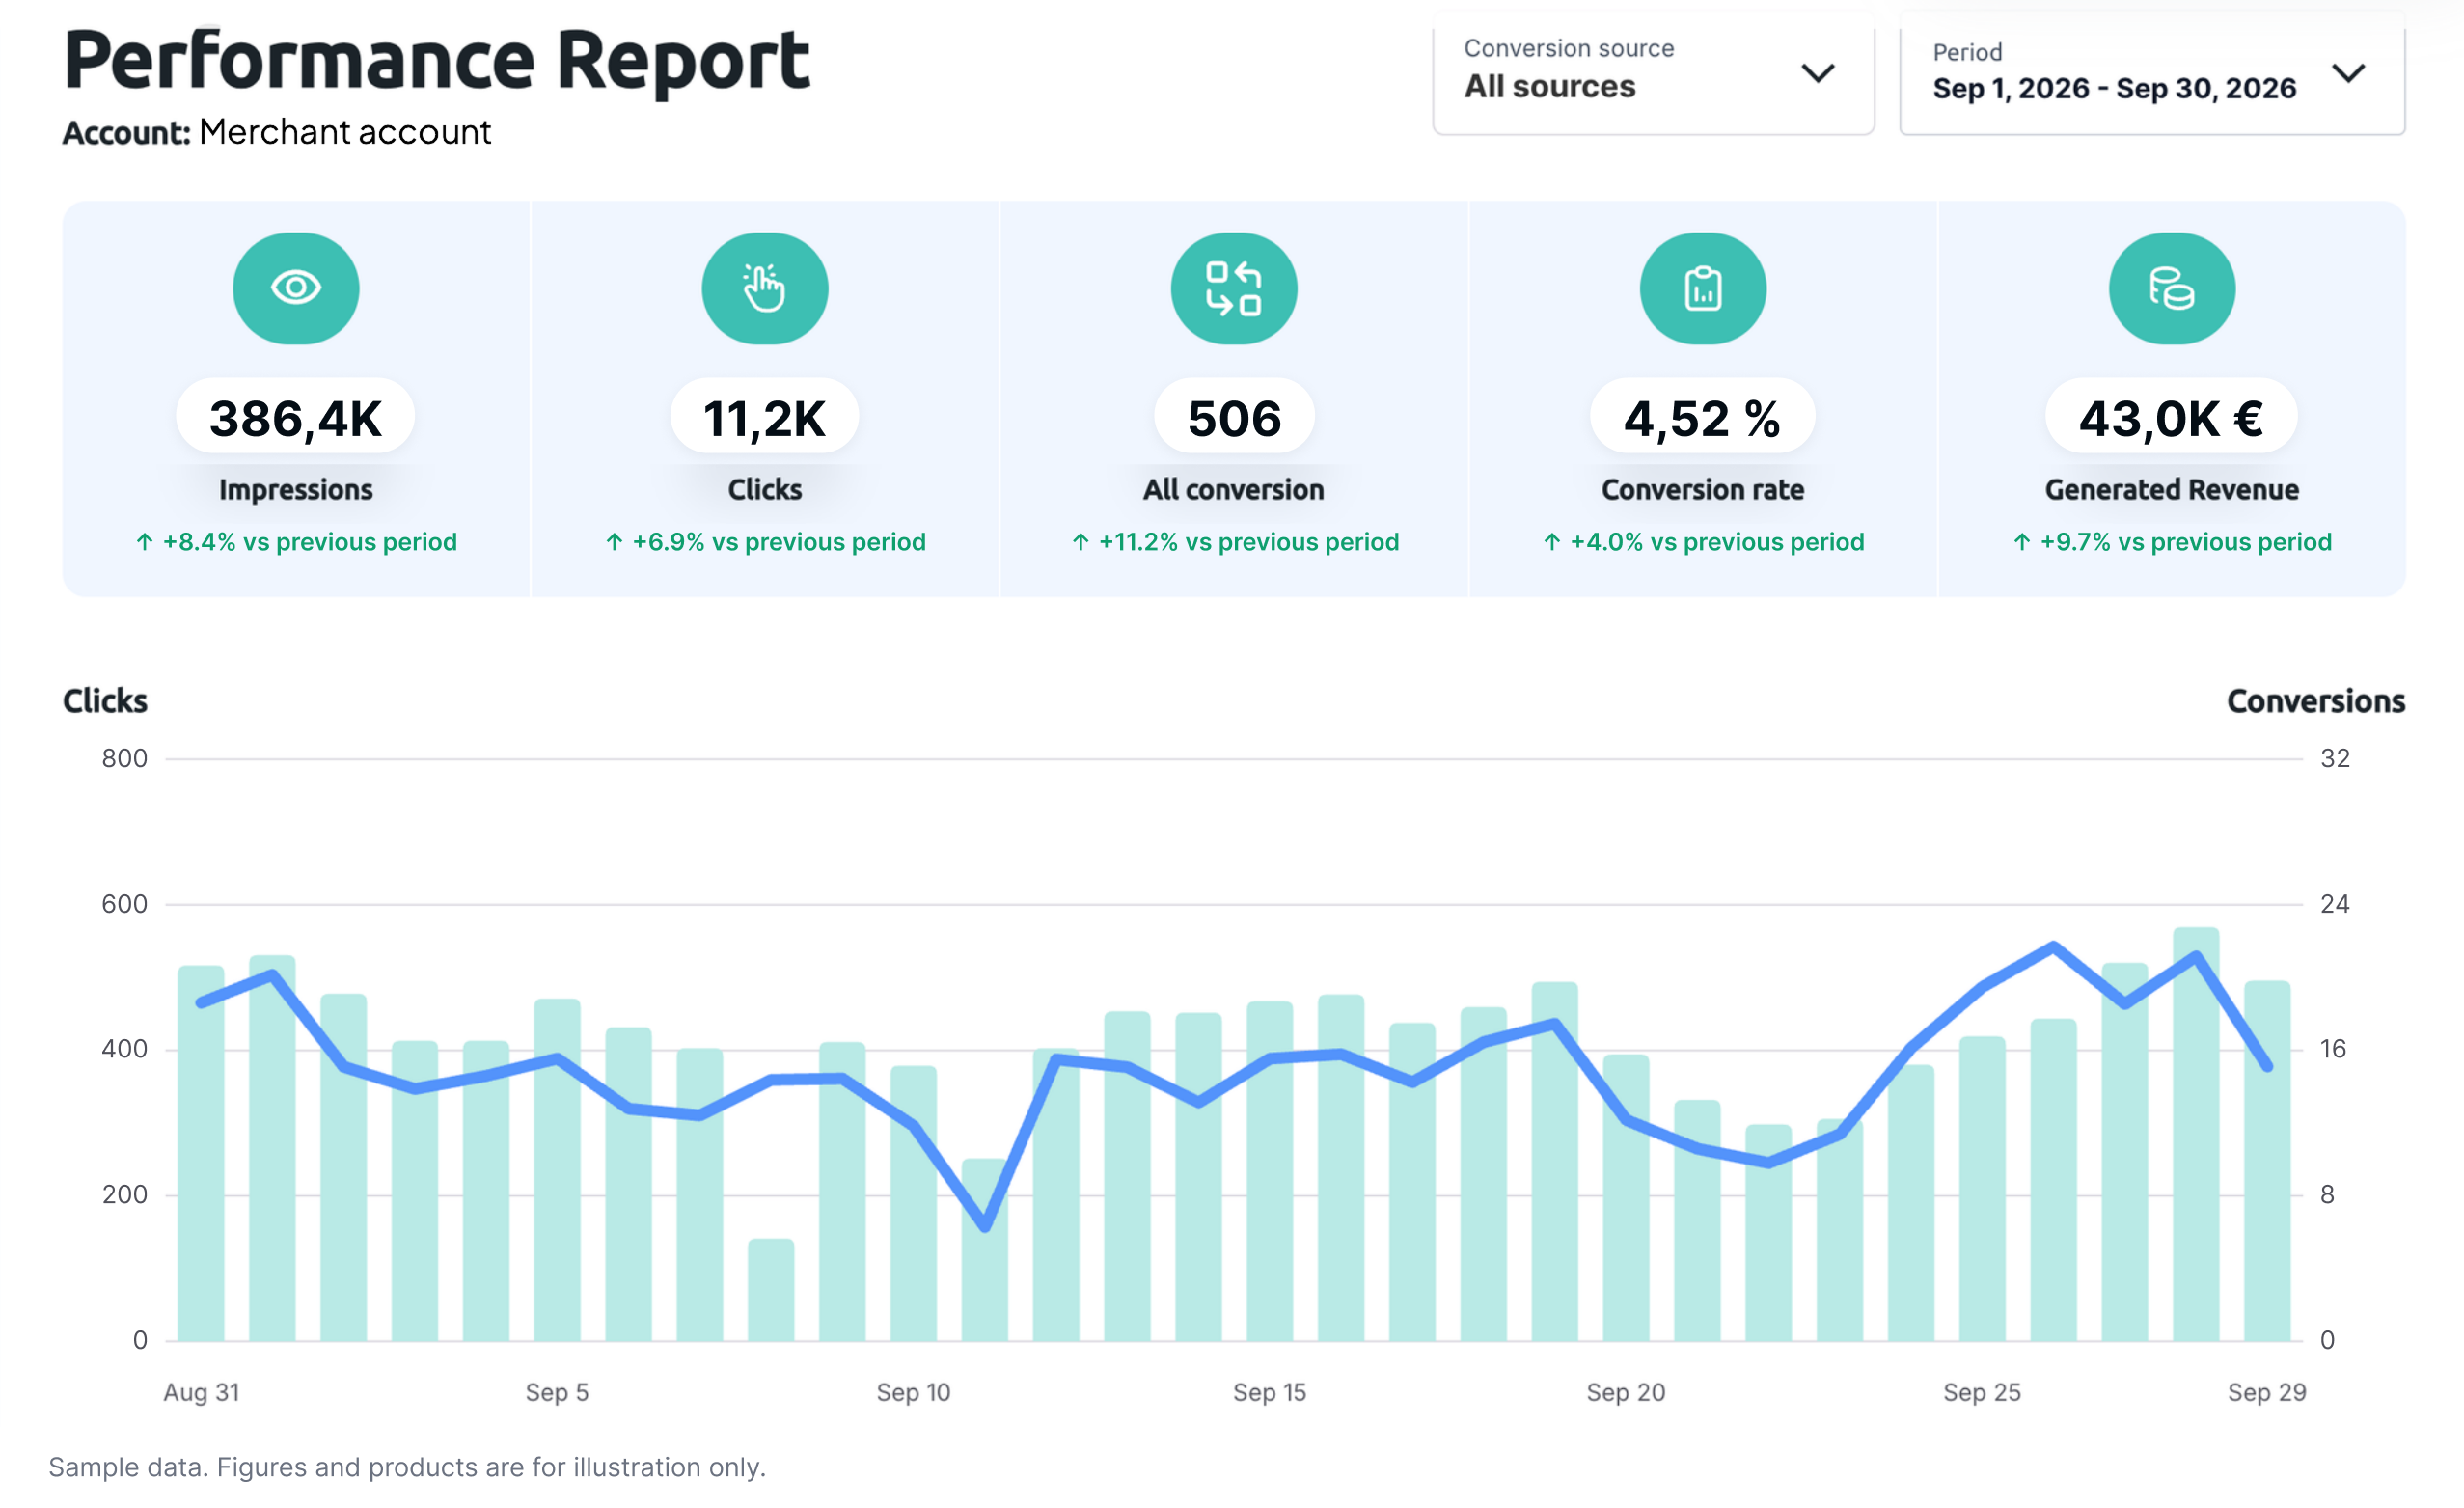
Task: Click the Impressions eye icon
Action: point(296,288)
